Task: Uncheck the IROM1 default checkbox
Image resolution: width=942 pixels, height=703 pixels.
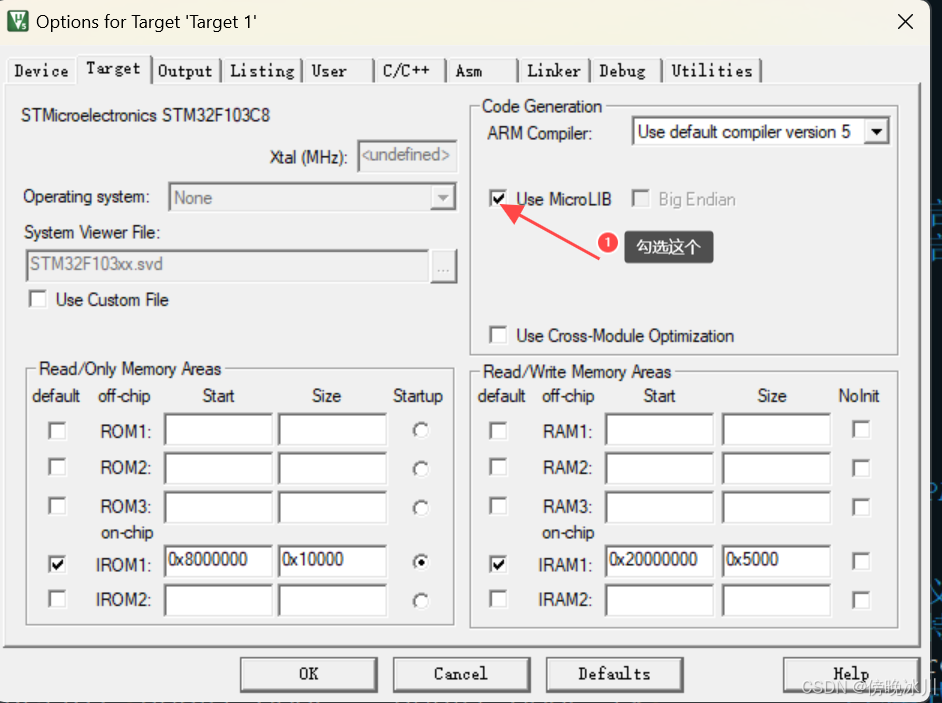Action: click(x=57, y=564)
